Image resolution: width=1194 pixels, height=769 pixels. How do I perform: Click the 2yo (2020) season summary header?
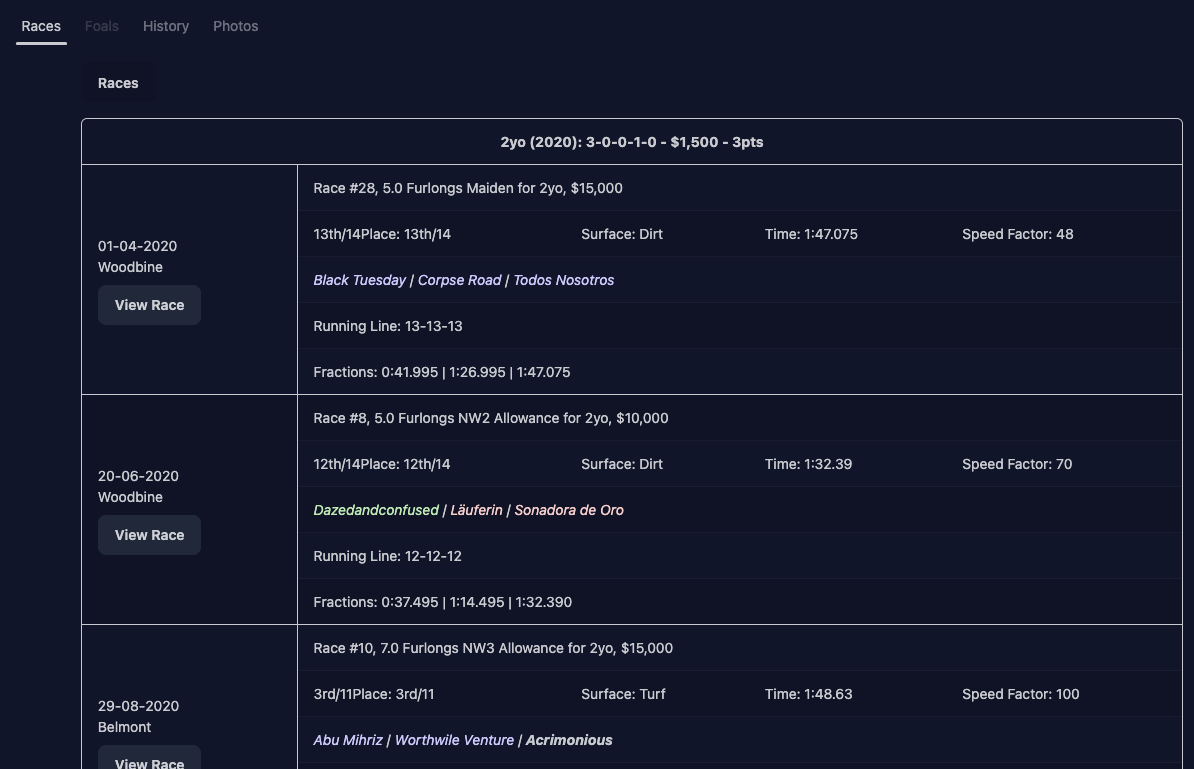631,142
